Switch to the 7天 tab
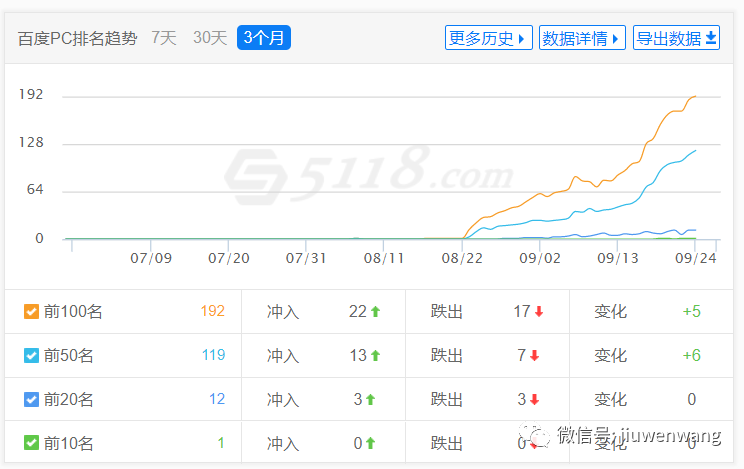Viewport: 744px width, 469px height. (x=164, y=38)
